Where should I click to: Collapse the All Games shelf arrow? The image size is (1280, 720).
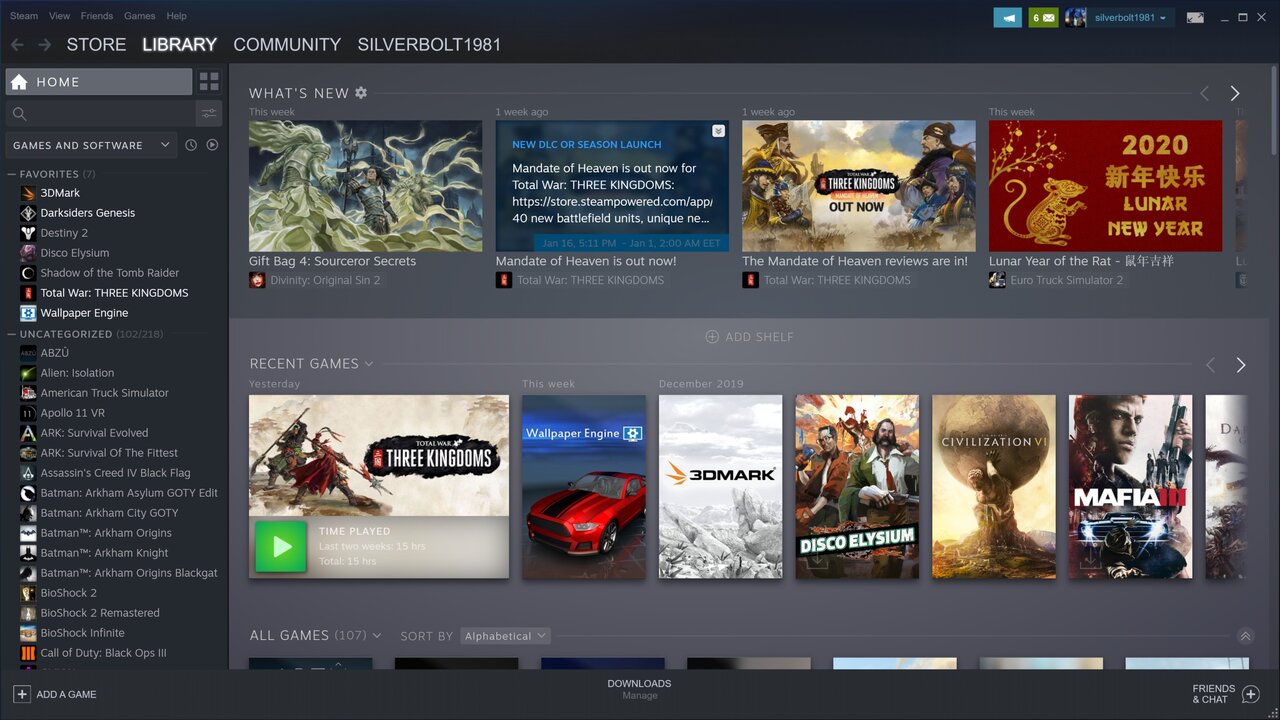[x=1245, y=636]
